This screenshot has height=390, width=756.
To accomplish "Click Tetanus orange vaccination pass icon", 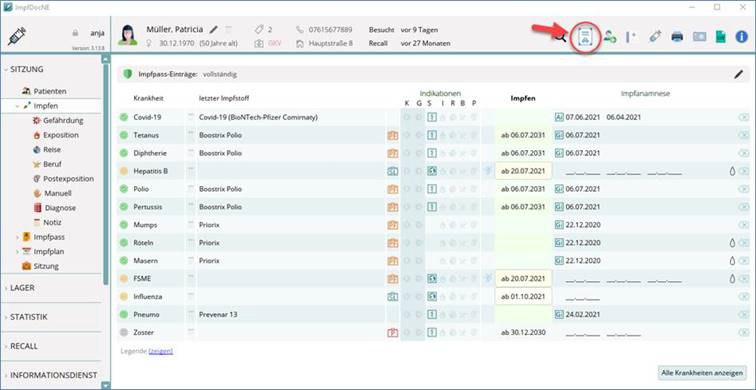I will coord(392,135).
